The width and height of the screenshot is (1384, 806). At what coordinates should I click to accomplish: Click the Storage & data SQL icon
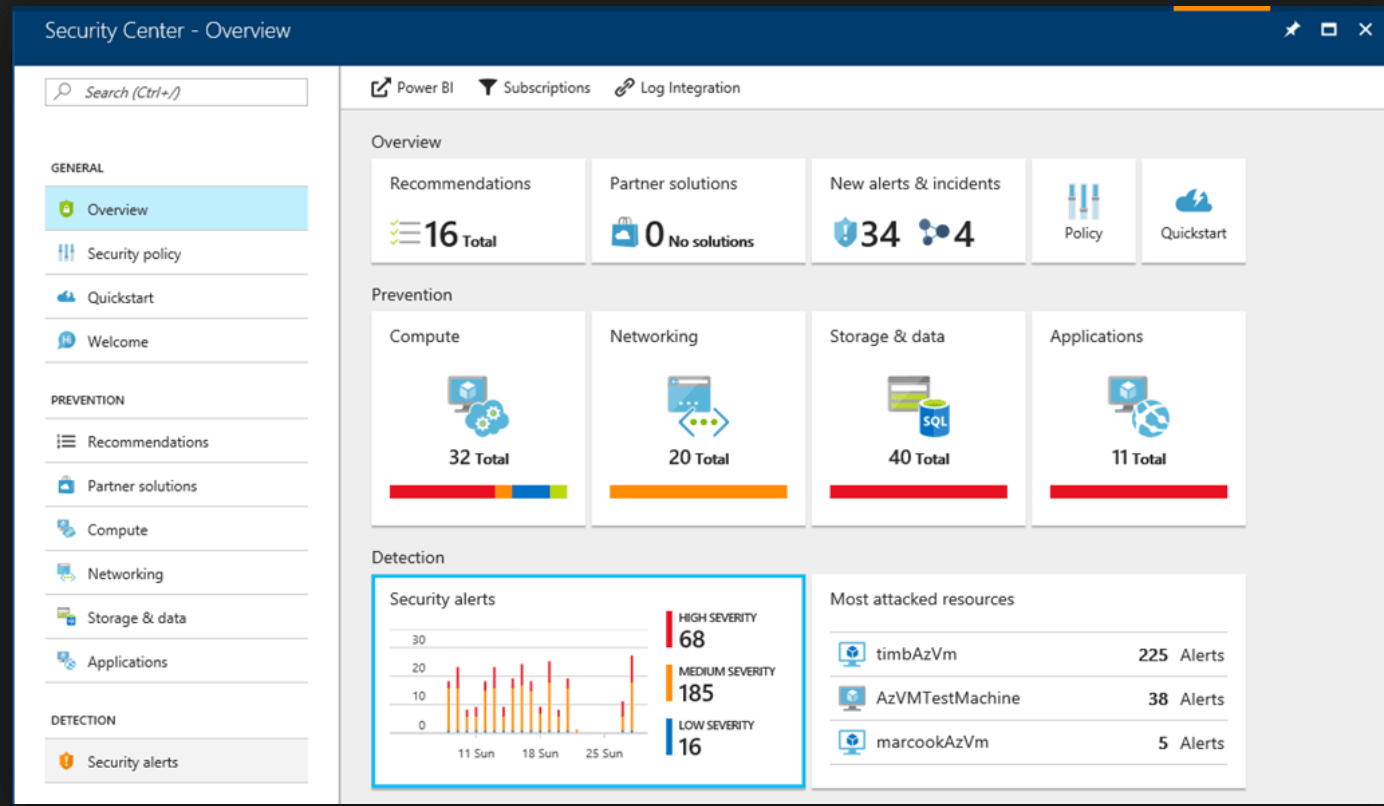[918, 405]
